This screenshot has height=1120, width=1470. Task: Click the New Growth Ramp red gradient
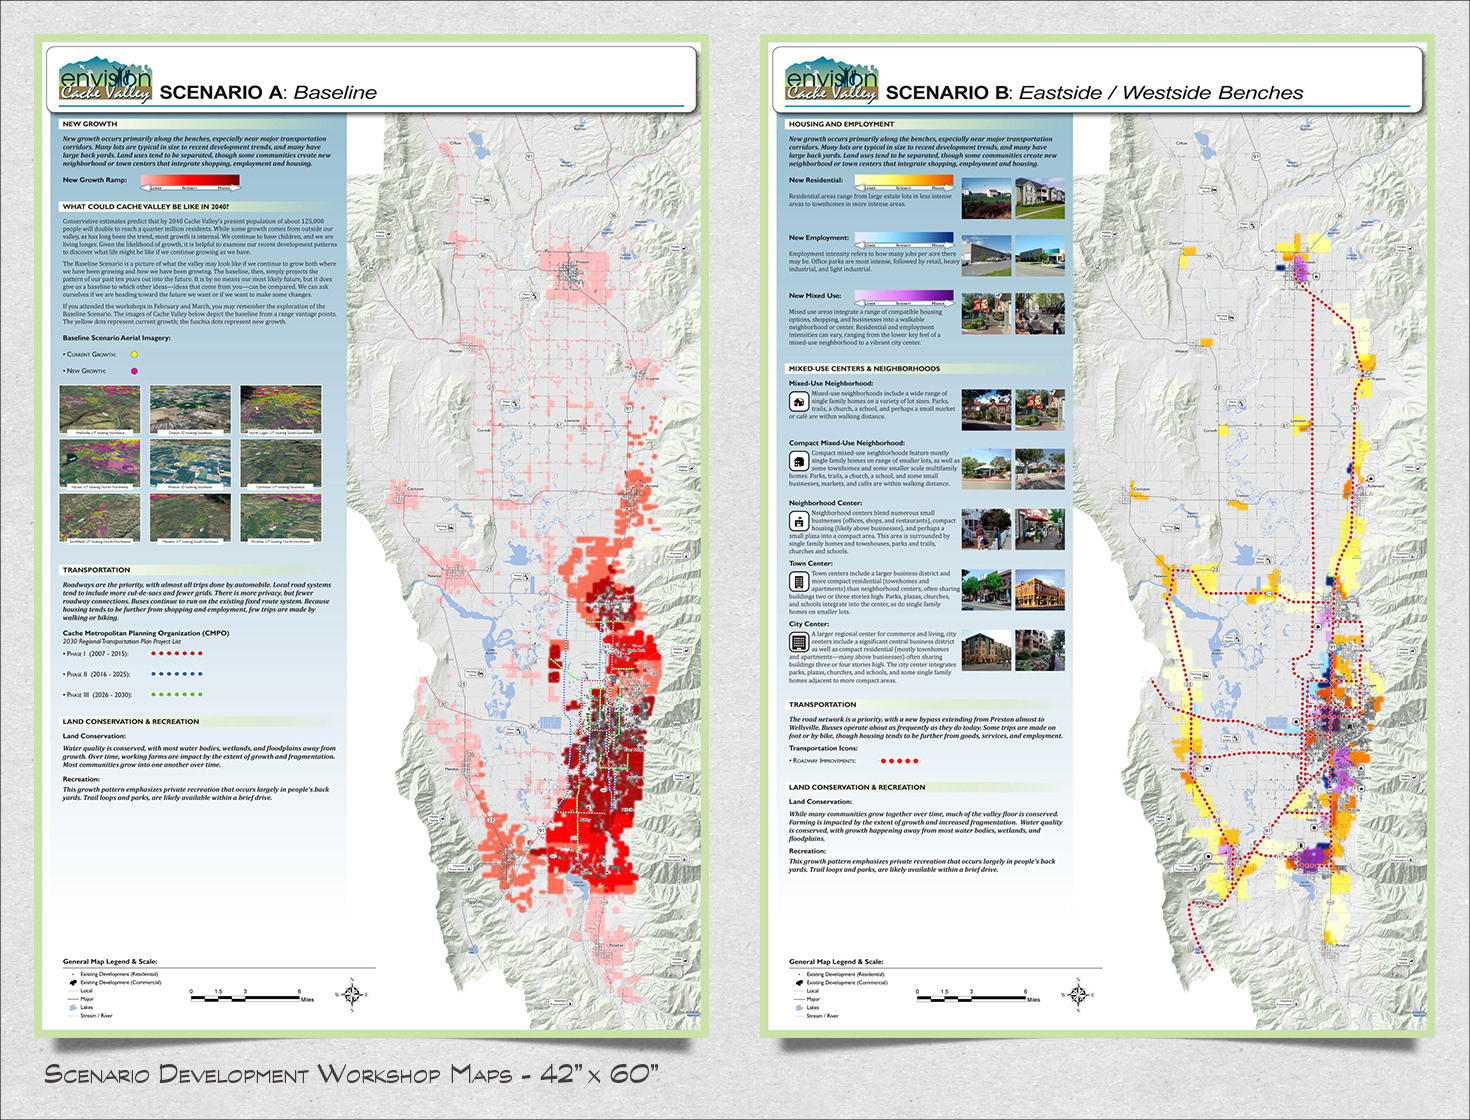(x=189, y=181)
